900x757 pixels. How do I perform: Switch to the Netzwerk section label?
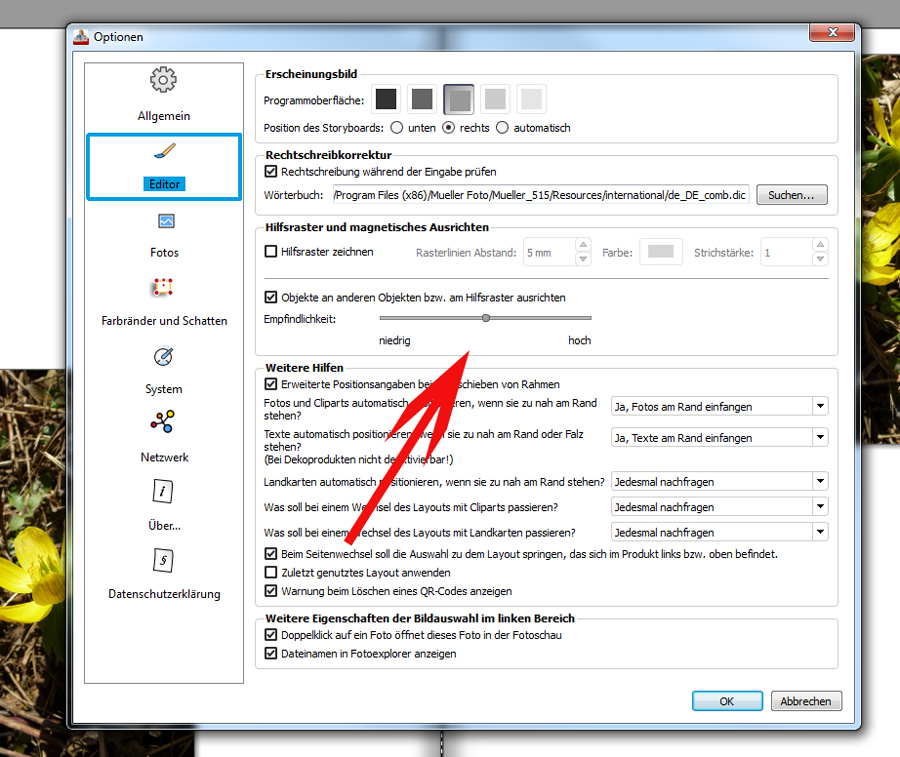pos(165,457)
